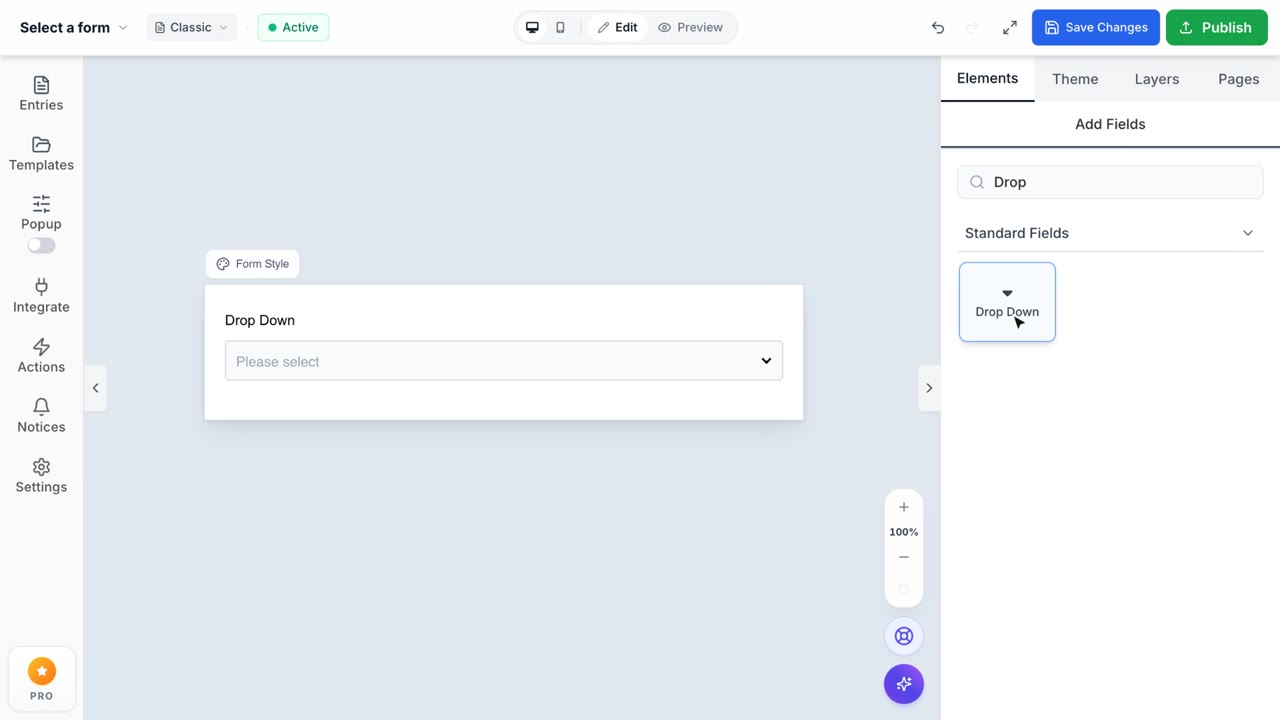Collapse the left sidebar arrow

[x=96, y=388]
